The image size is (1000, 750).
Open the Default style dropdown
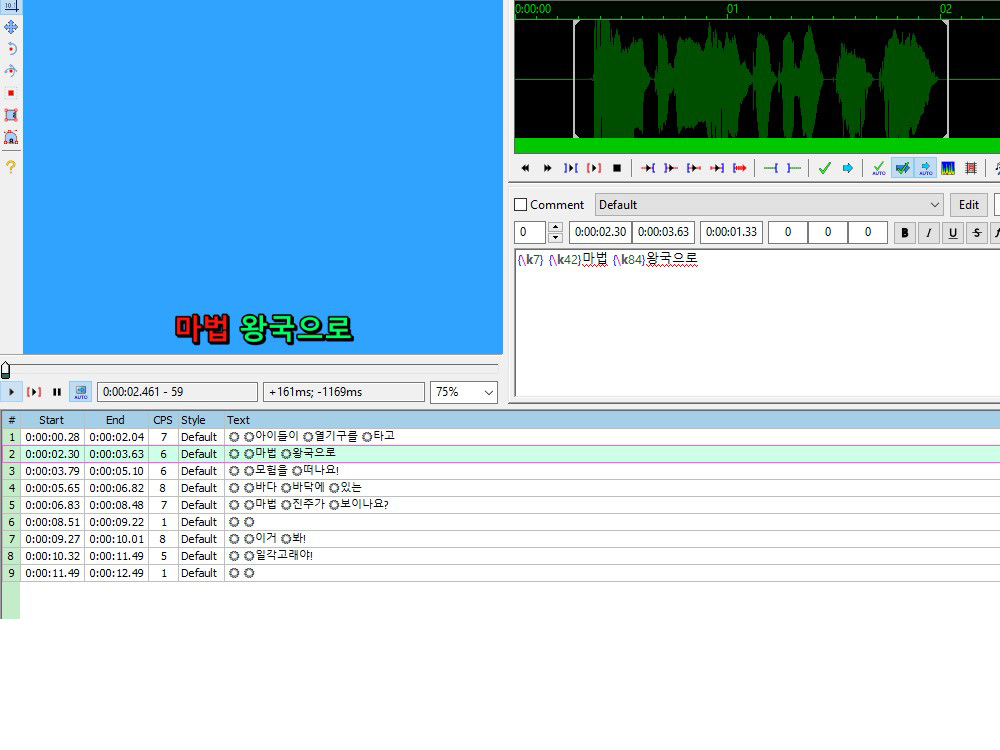769,205
